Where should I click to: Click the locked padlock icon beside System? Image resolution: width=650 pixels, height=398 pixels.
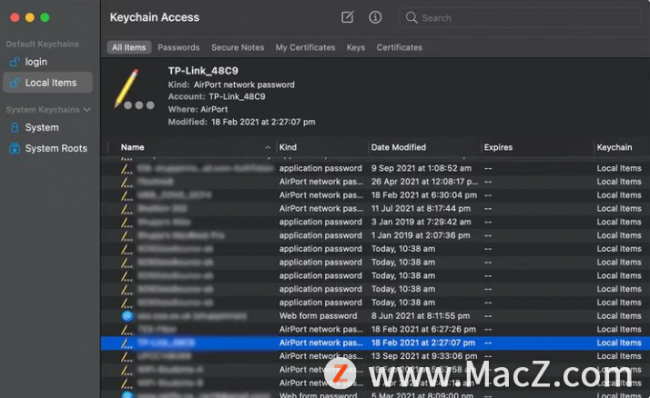coord(15,127)
